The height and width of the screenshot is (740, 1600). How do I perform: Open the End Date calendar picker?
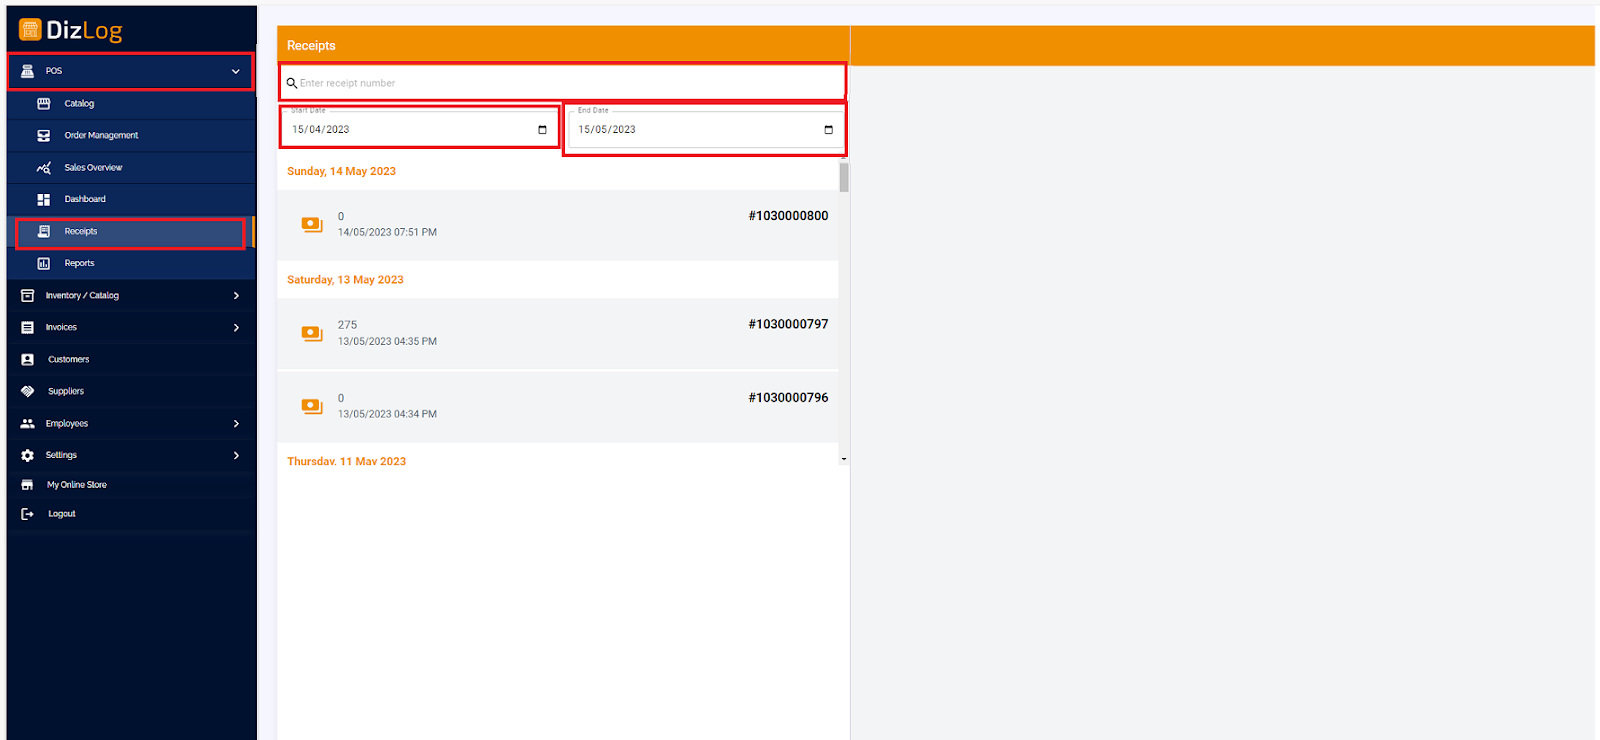tap(828, 130)
